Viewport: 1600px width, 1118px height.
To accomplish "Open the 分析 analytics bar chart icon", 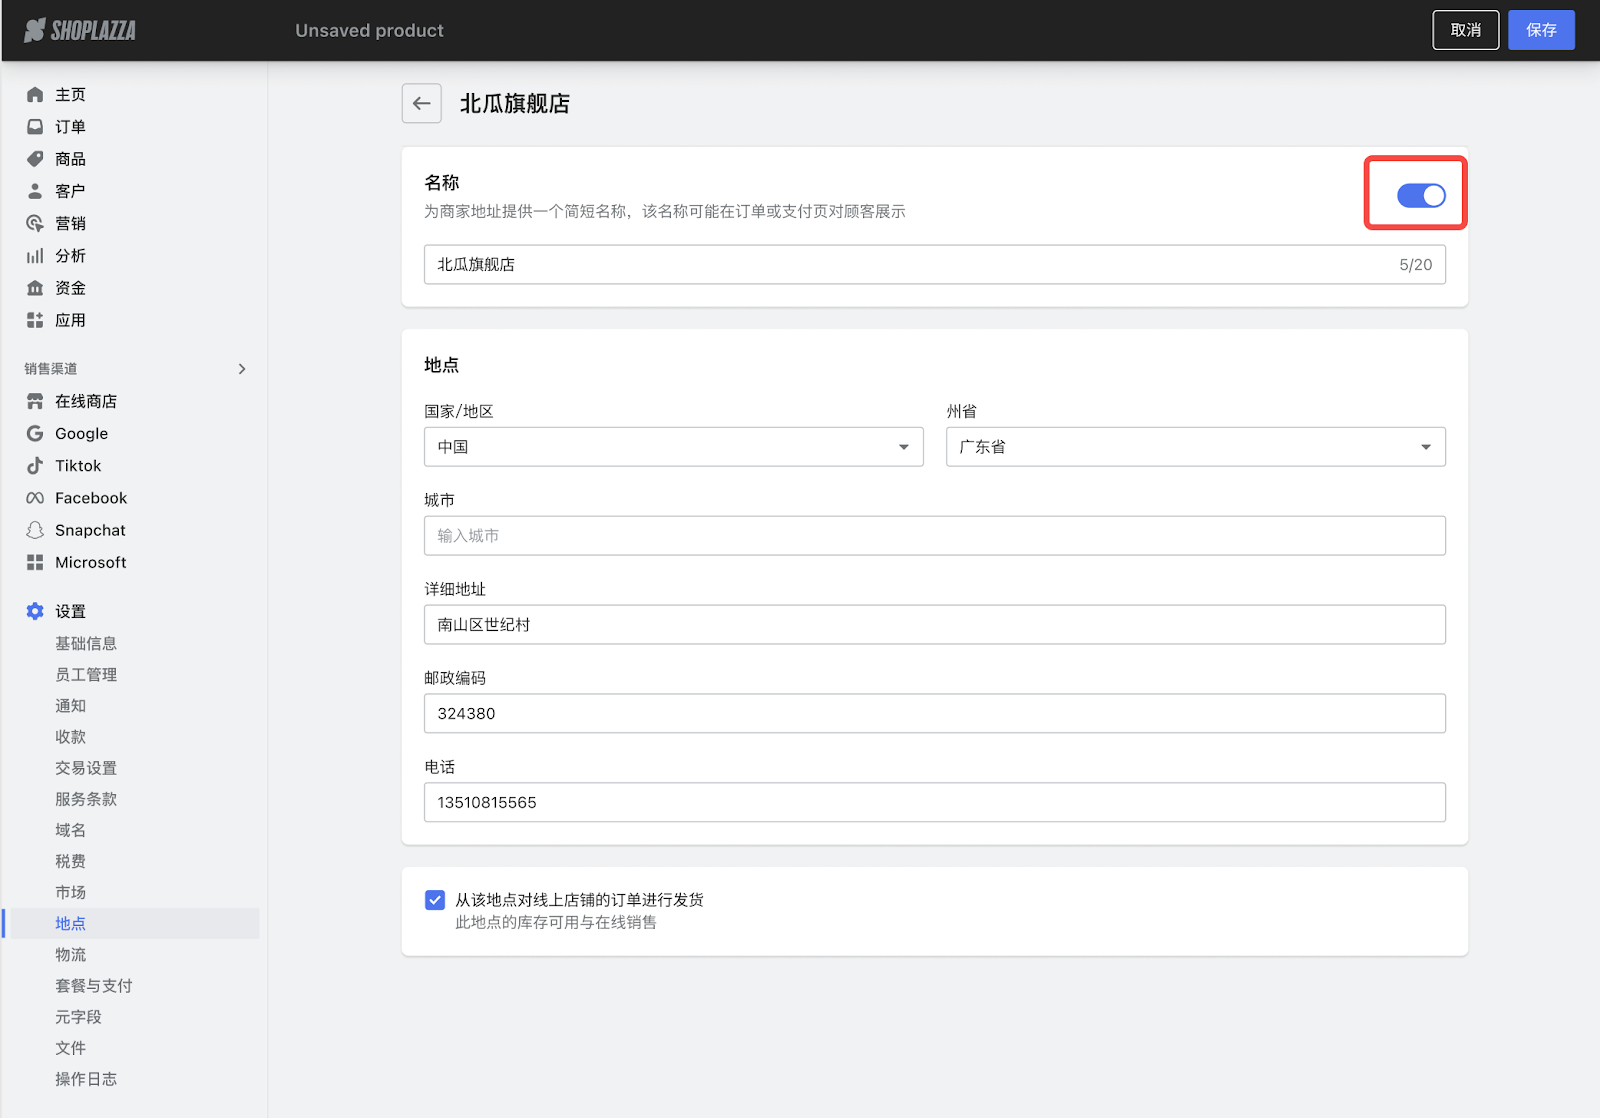I will coord(35,256).
